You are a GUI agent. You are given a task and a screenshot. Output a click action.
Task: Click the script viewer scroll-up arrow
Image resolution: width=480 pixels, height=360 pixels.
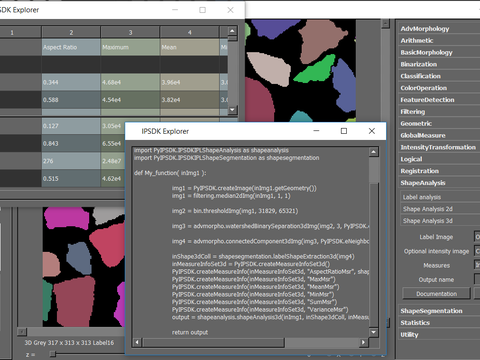coord(374,152)
